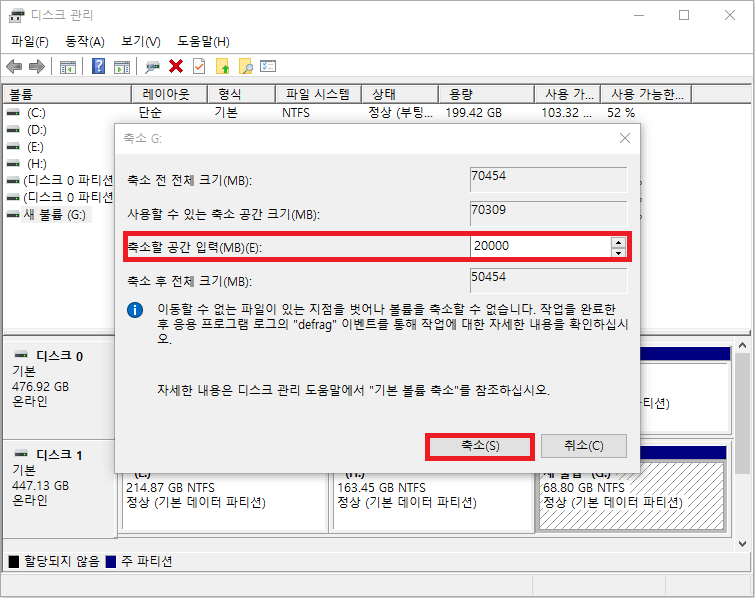Screen dimensions: 755x598
Task: Select the (H:) volume row
Action: click(x=37, y=163)
